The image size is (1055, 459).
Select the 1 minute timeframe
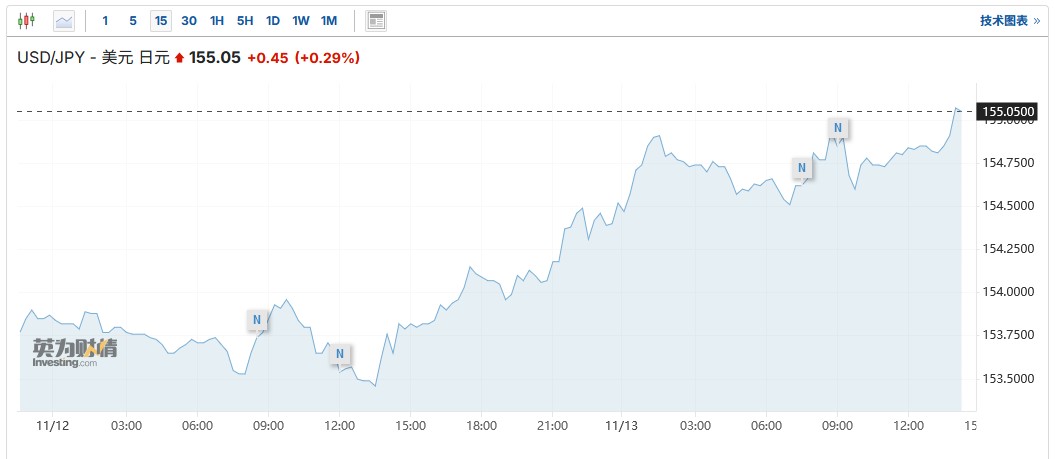click(x=105, y=20)
